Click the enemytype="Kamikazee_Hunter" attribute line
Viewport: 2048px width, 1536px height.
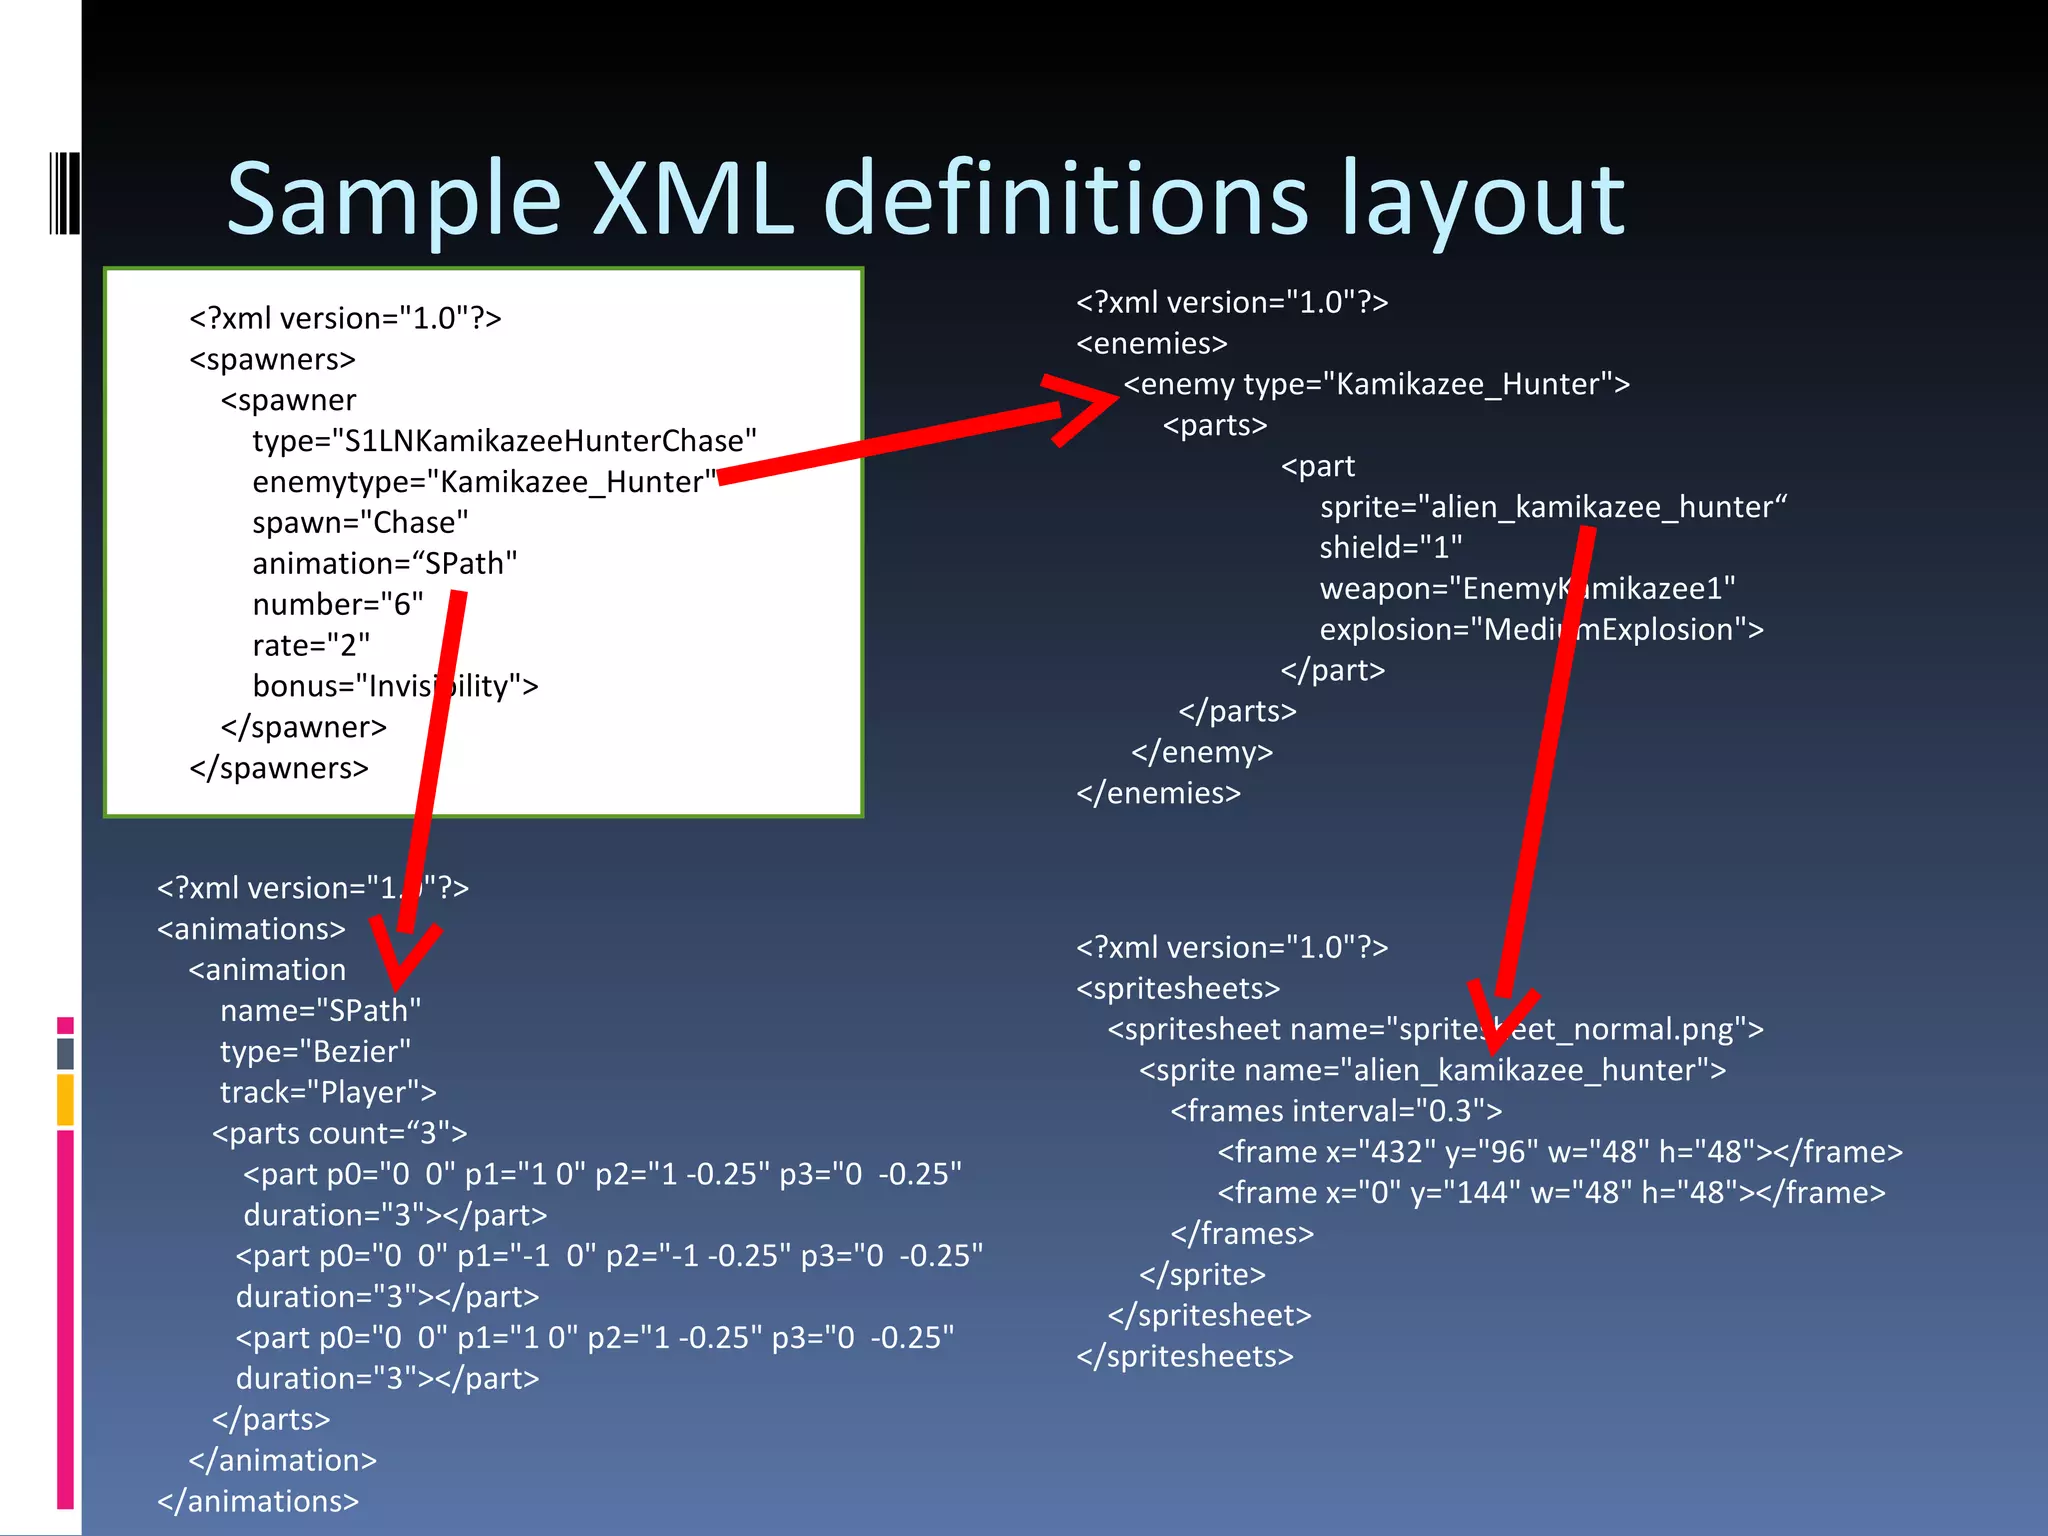[x=485, y=482]
